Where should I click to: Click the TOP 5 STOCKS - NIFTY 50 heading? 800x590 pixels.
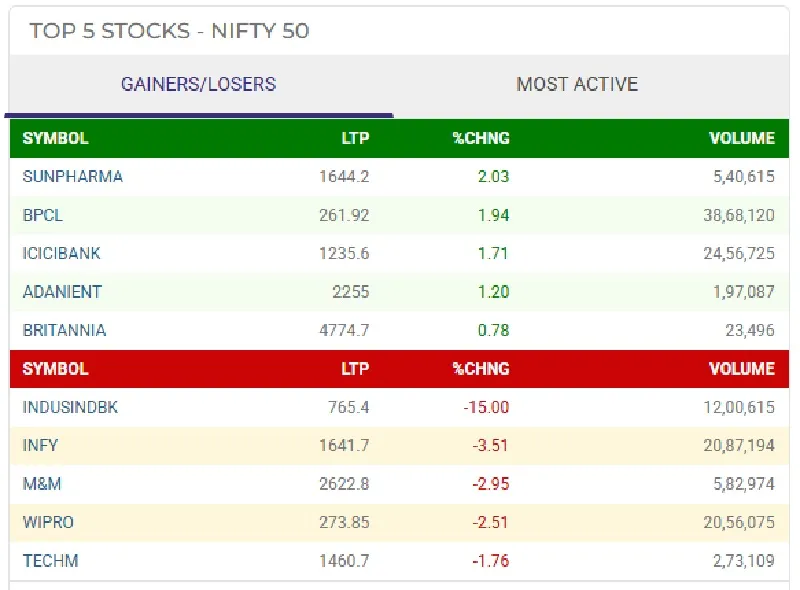coord(169,31)
